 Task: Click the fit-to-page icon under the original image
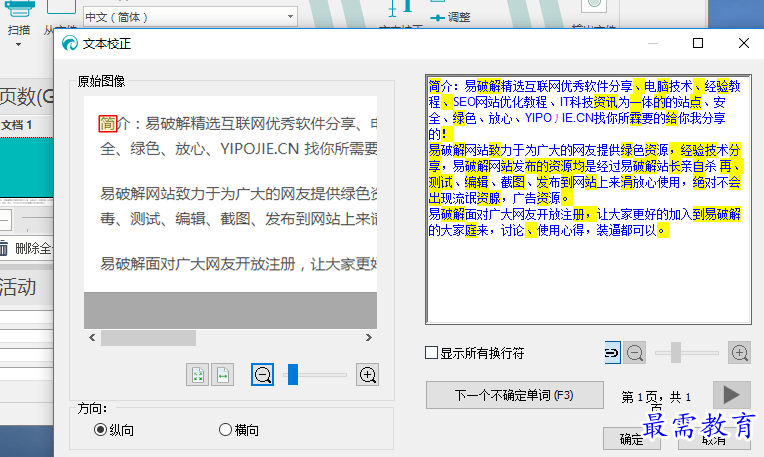198,375
